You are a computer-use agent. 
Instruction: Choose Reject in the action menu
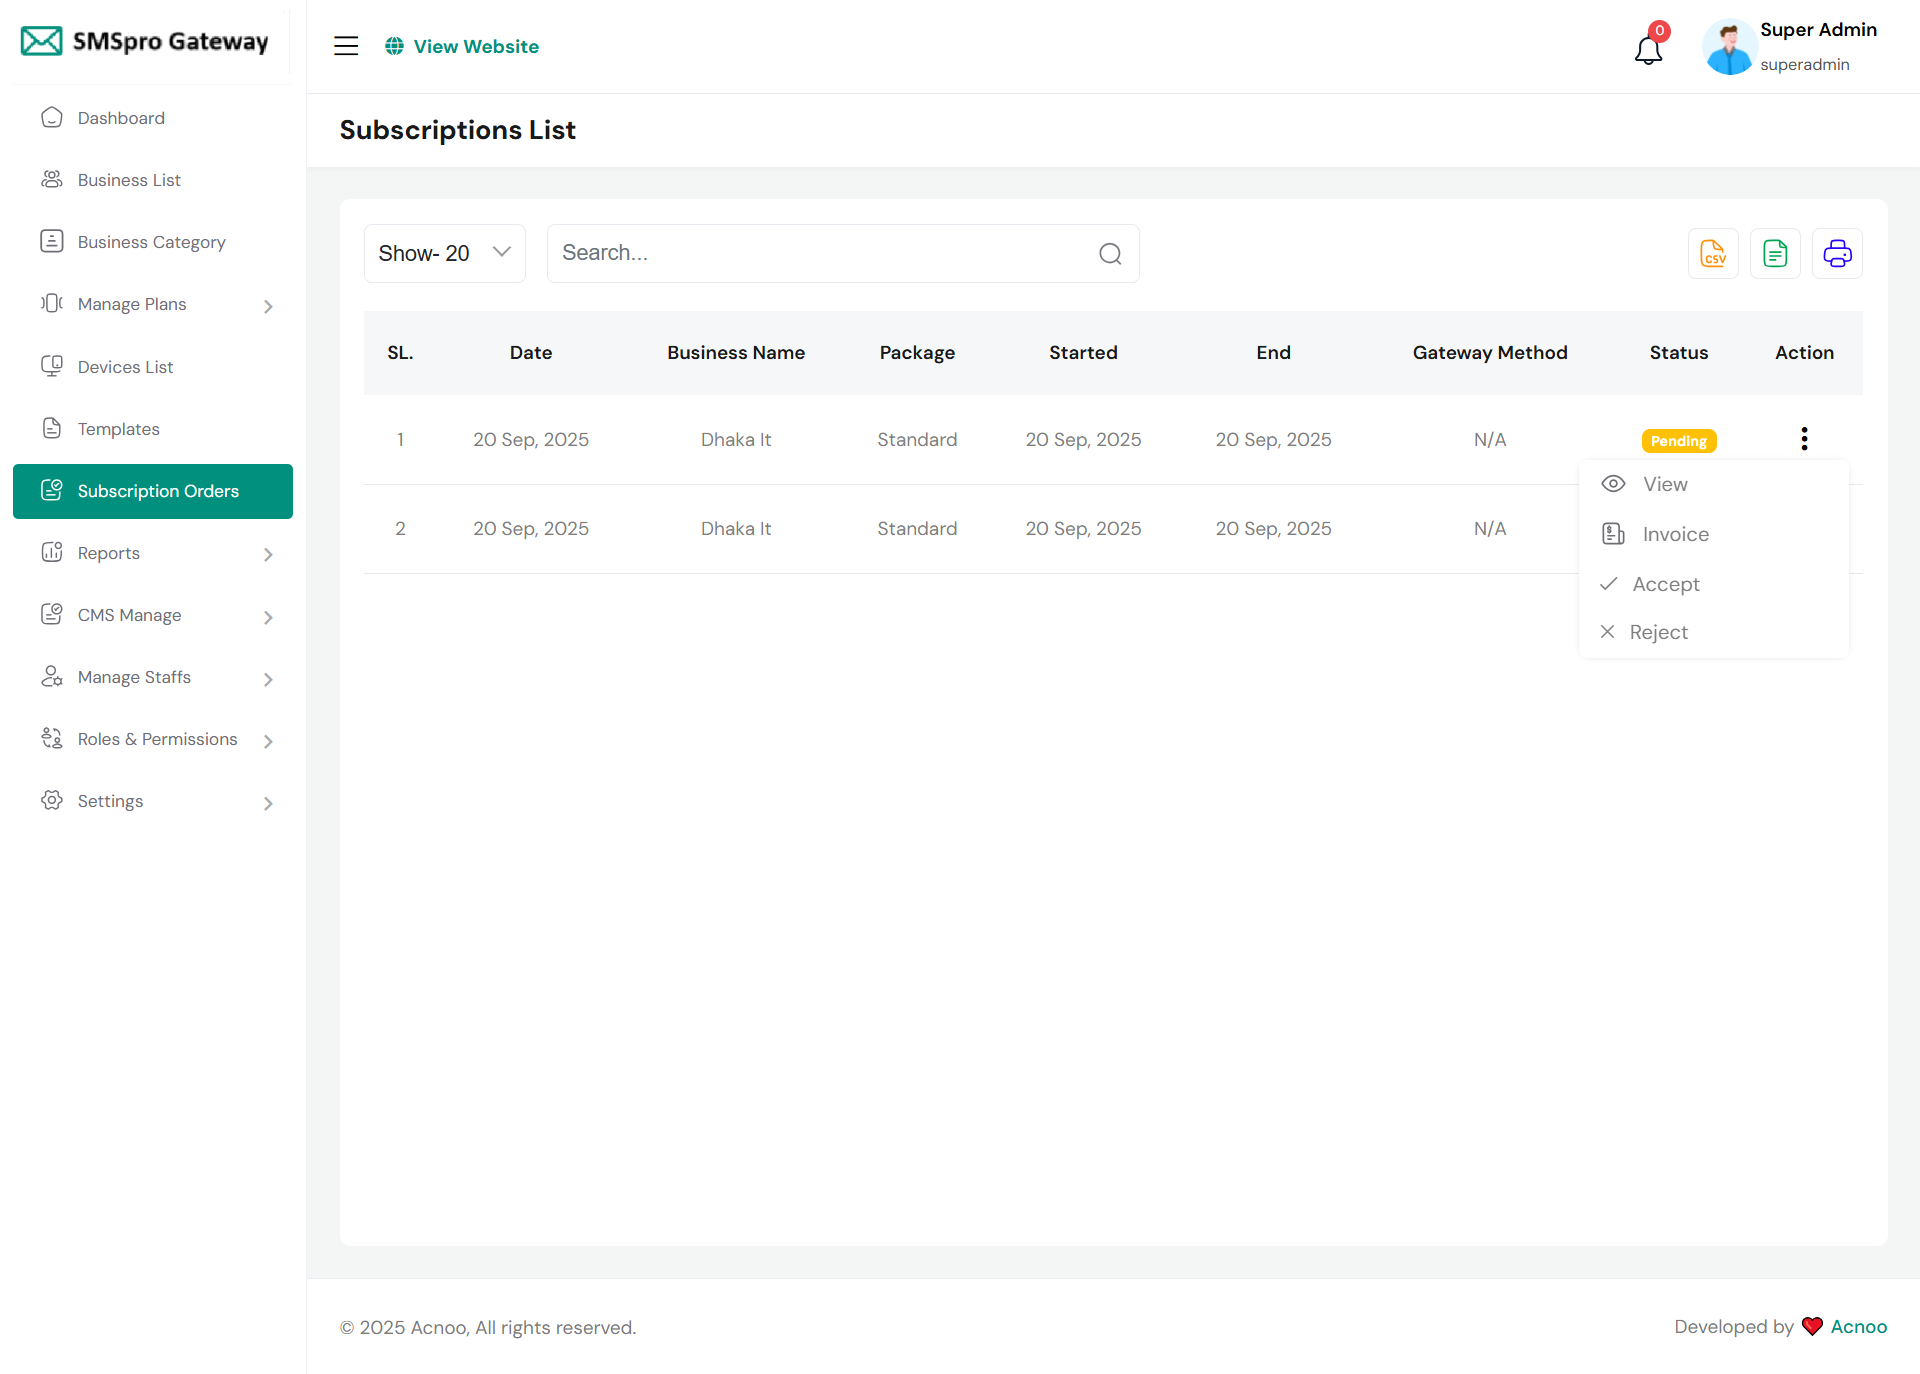tap(1658, 632)
